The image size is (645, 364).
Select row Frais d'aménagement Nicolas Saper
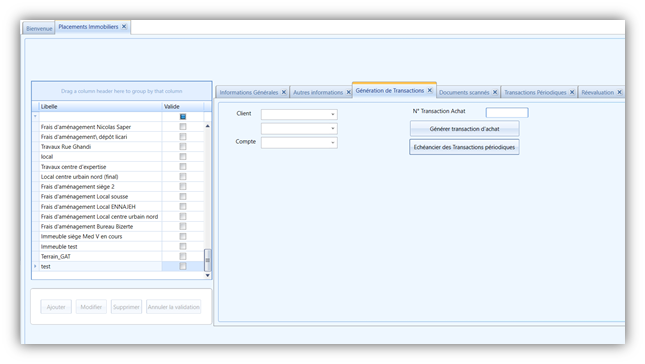point(118,127)
